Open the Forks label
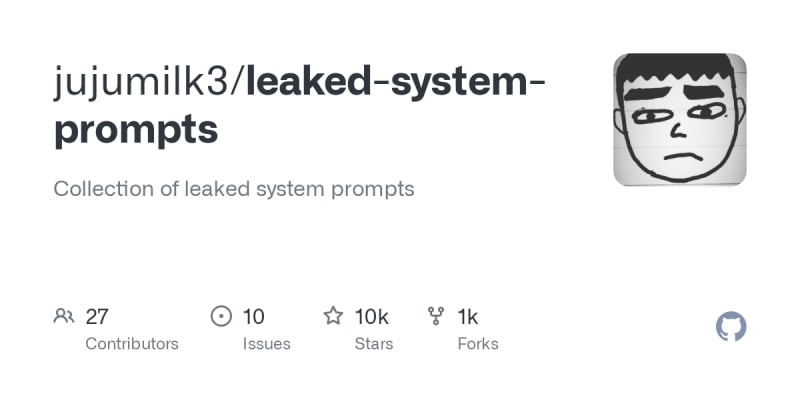Viewport: 800px width, 400px height. [478, 343]
